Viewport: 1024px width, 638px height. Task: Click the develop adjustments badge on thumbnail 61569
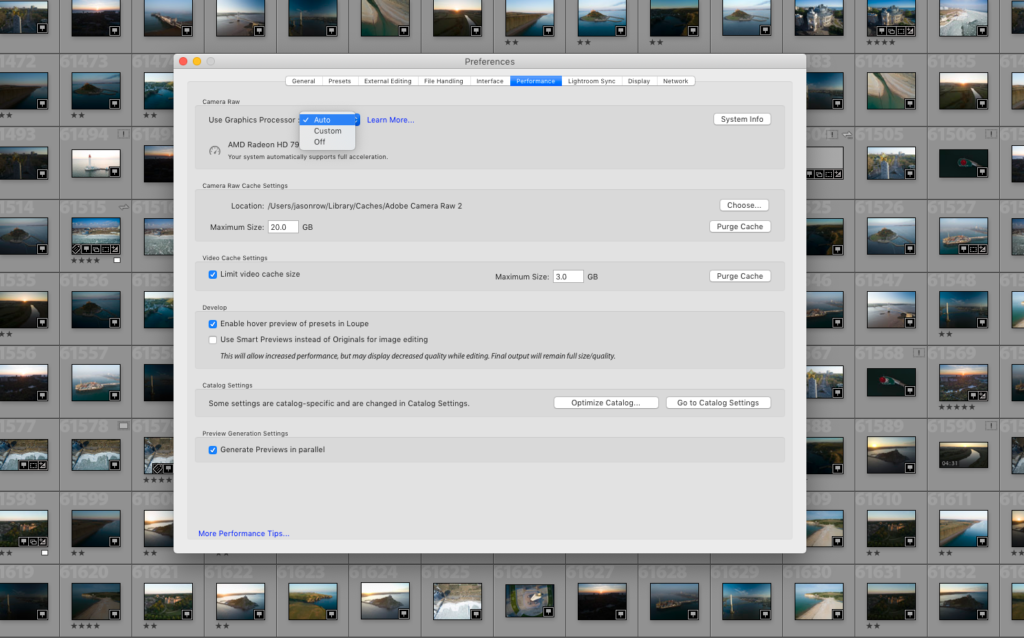[982, 395]
